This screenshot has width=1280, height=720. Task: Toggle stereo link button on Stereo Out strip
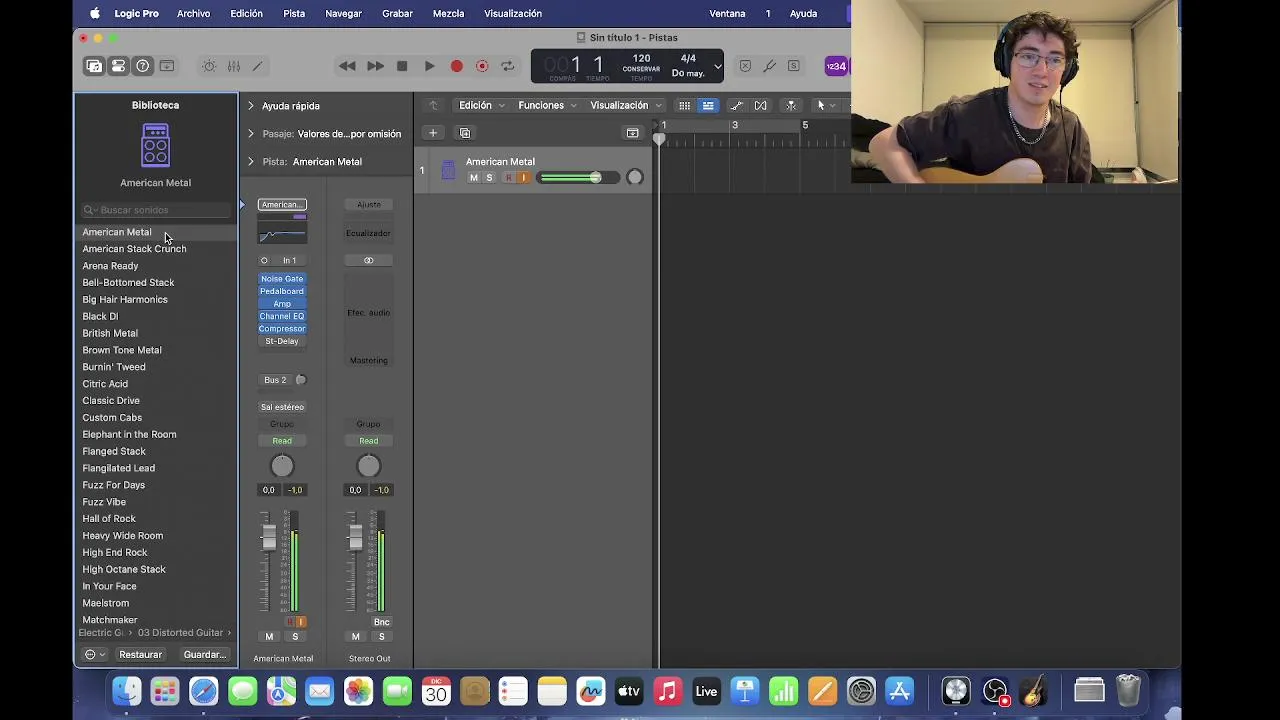368,260
